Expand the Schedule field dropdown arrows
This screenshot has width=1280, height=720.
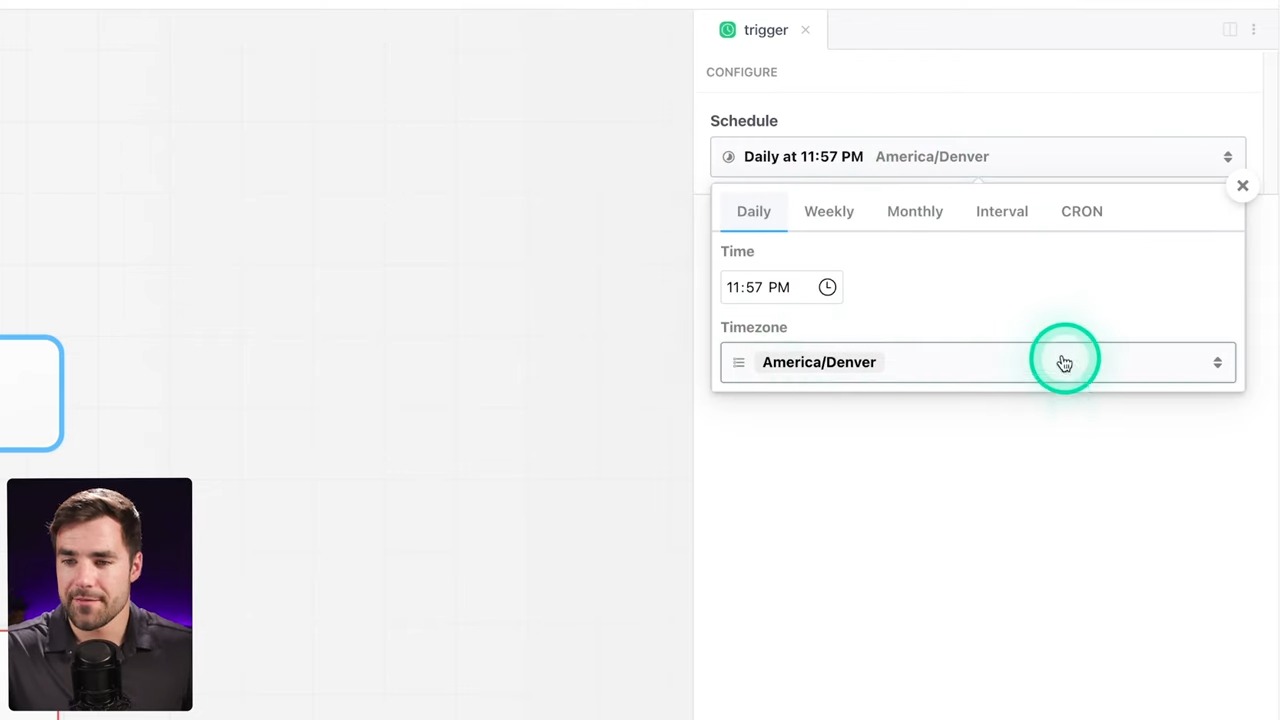[1227, 157]
